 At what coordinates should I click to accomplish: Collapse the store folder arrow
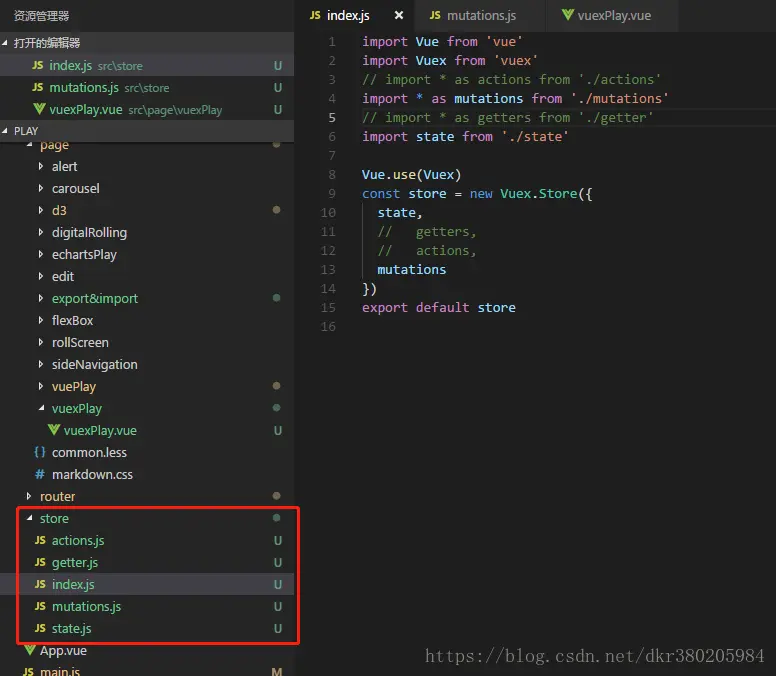pos(29,518)
